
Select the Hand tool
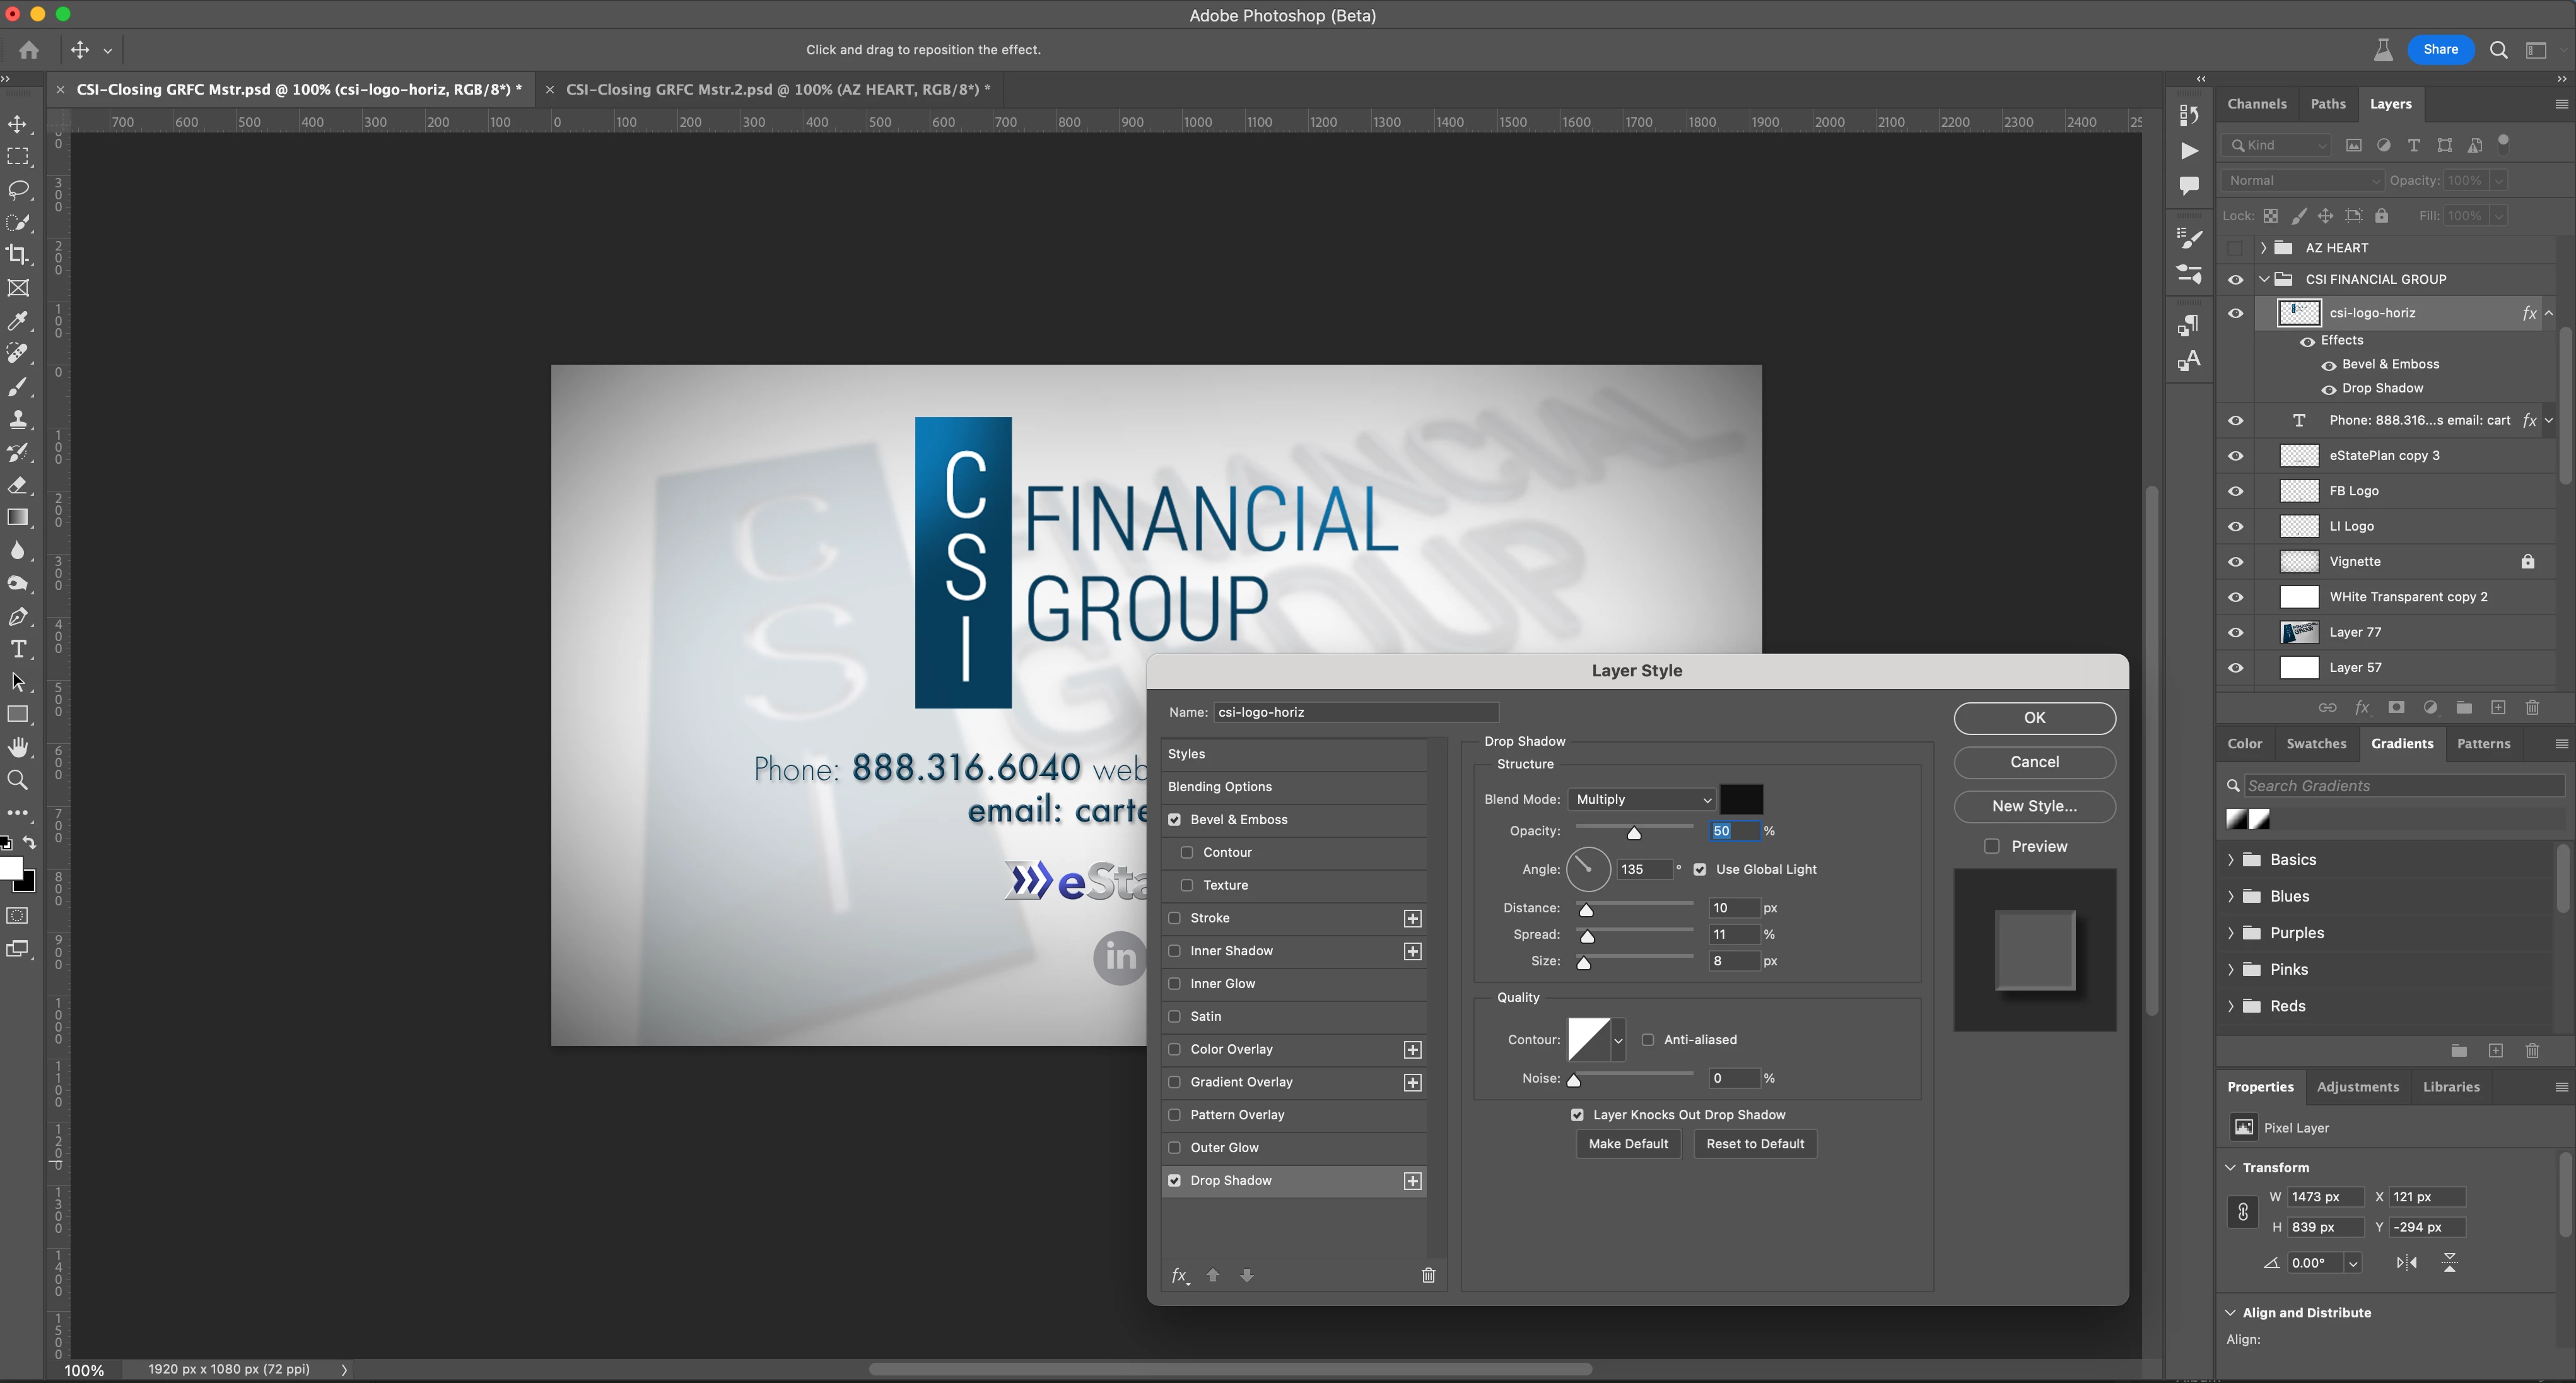click(x=18, y=747)
